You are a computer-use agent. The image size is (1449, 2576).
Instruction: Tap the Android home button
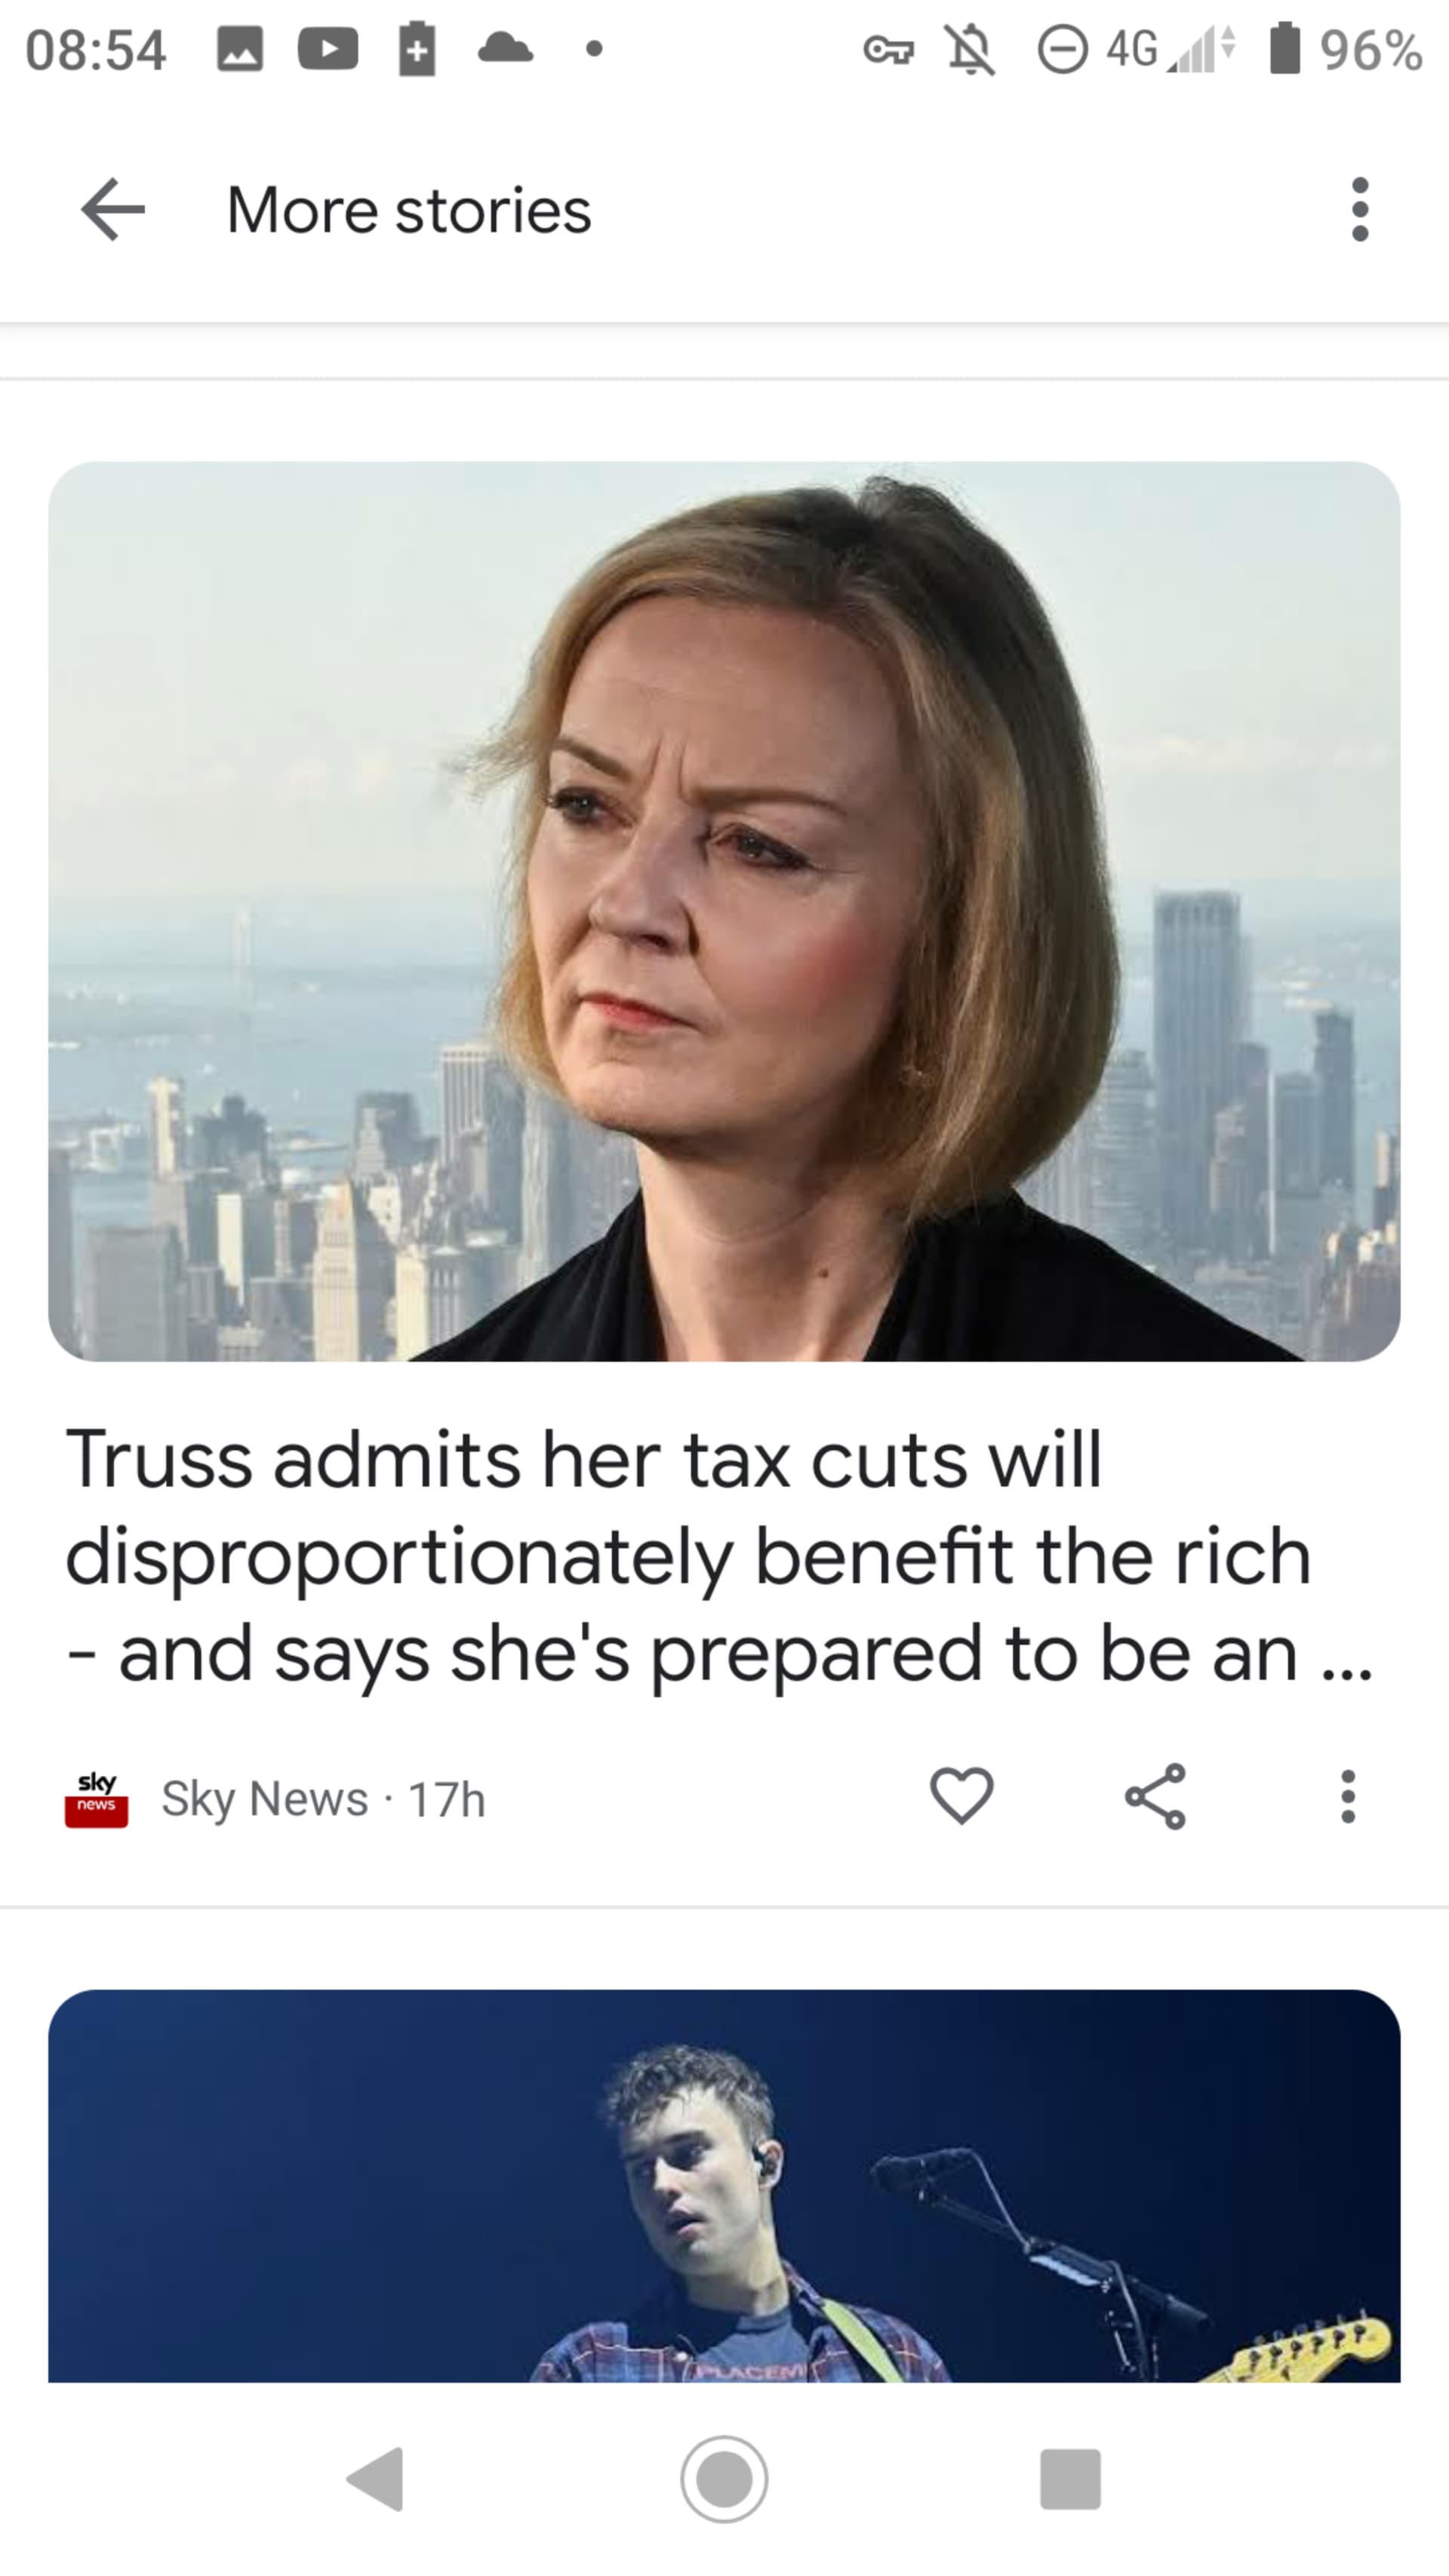coord(724,2479)
